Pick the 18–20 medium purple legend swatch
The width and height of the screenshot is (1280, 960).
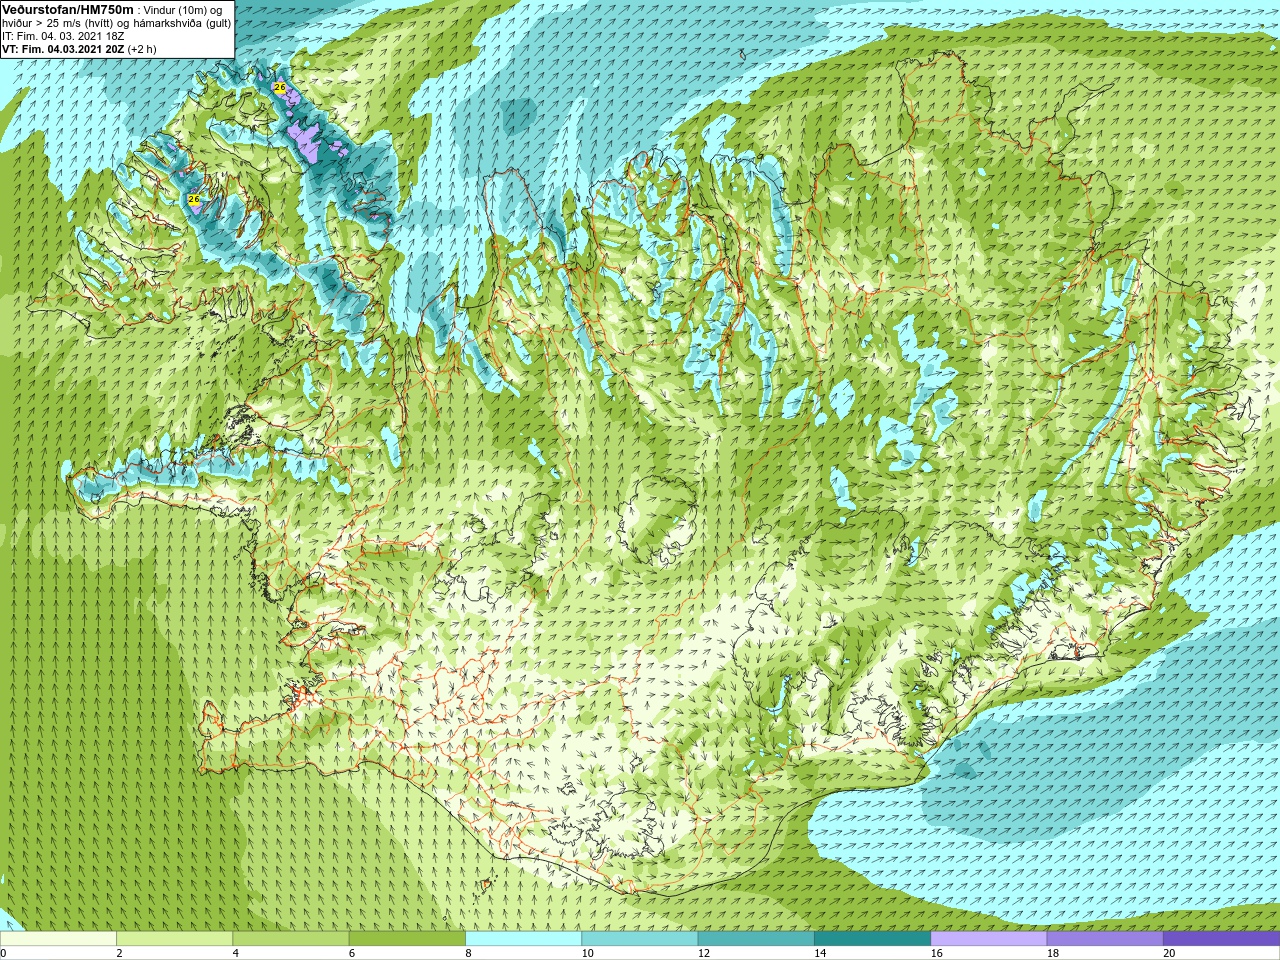[x=1105, y=939]
